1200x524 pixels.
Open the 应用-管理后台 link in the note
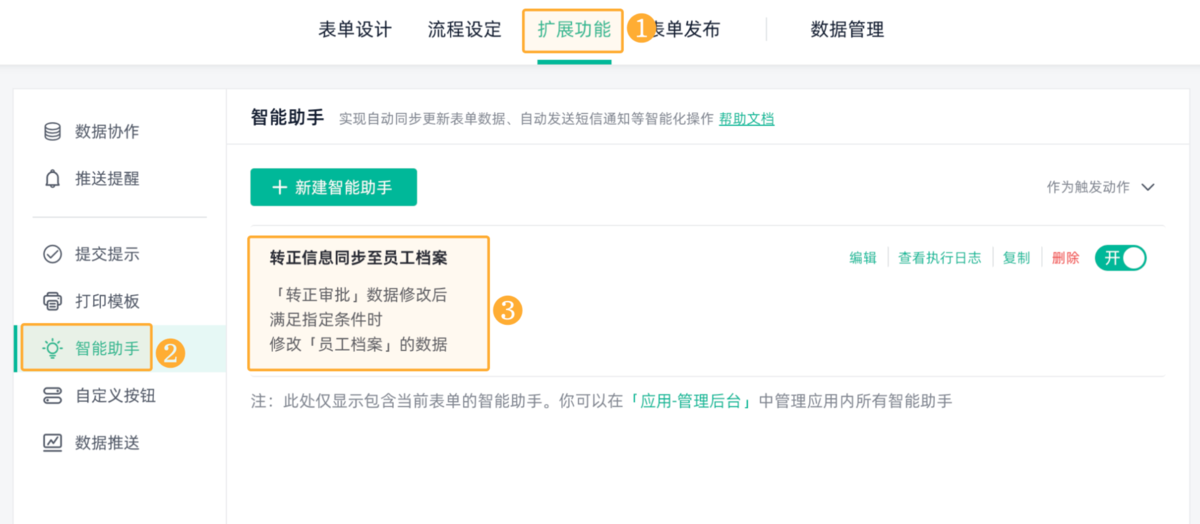click(x=692, y=401)
